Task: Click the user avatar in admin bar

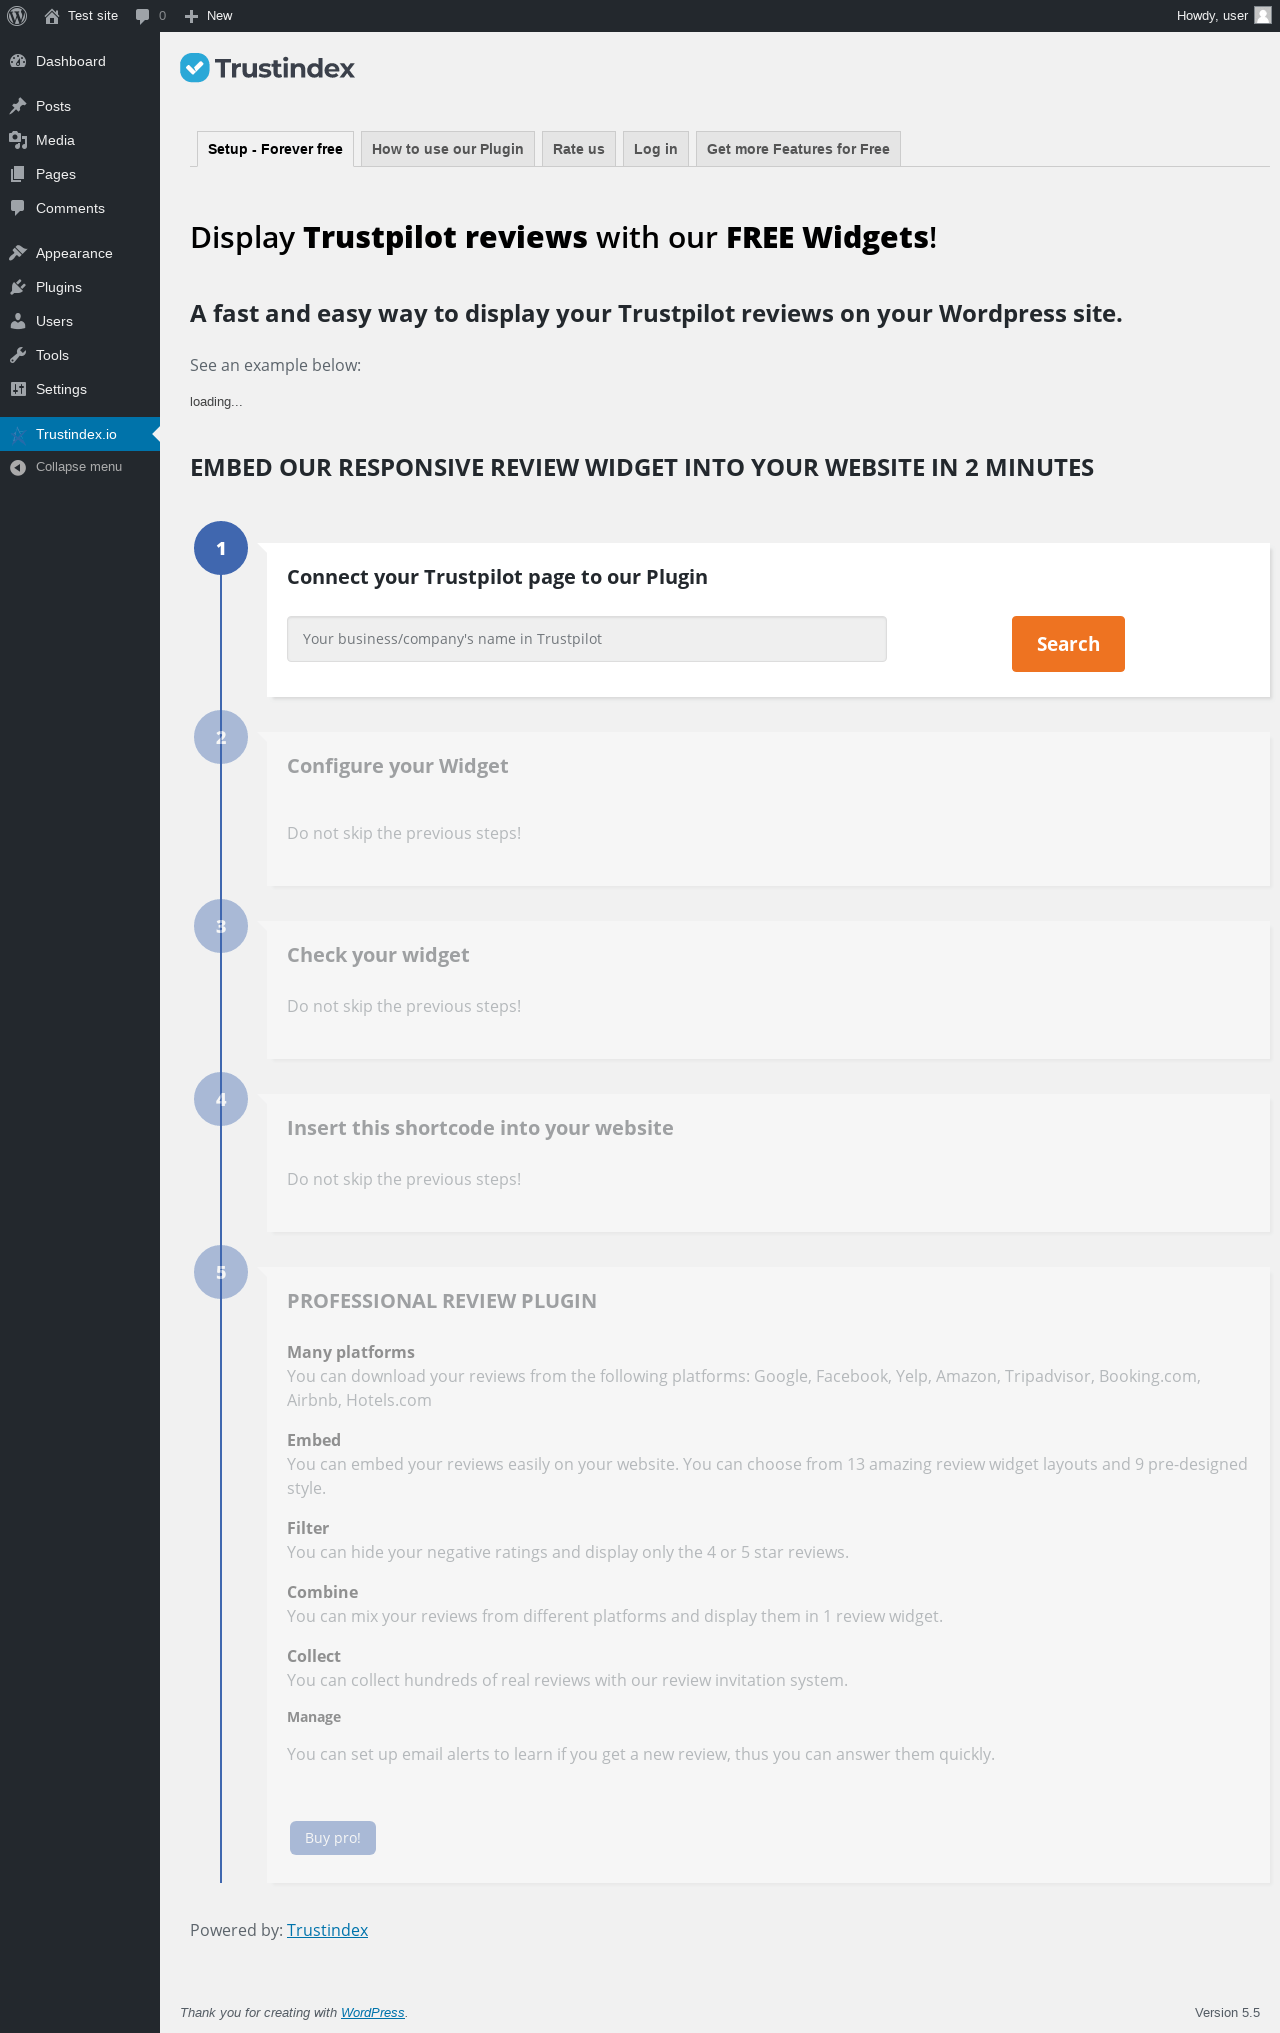Action: coord(1263,16)
